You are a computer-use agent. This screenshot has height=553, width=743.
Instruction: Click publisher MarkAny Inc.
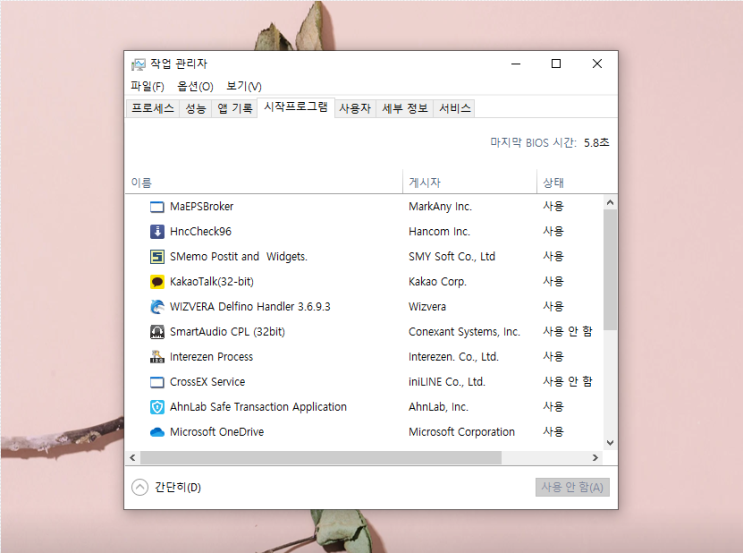coord(440,207)
